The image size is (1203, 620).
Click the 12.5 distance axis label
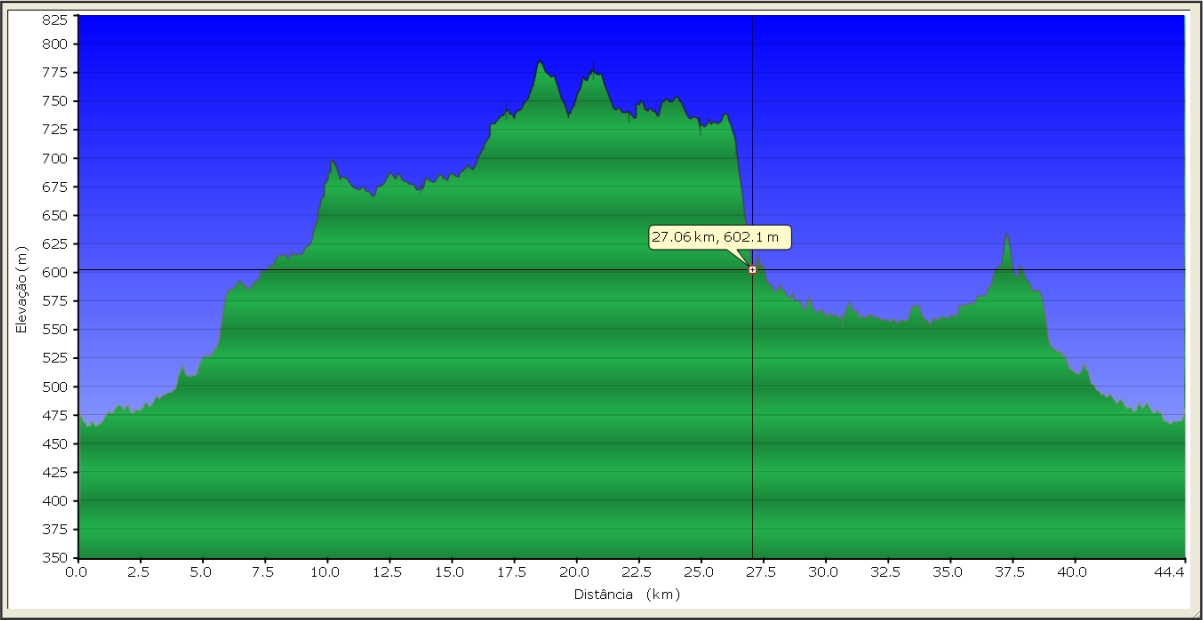(x=388, y=573)
